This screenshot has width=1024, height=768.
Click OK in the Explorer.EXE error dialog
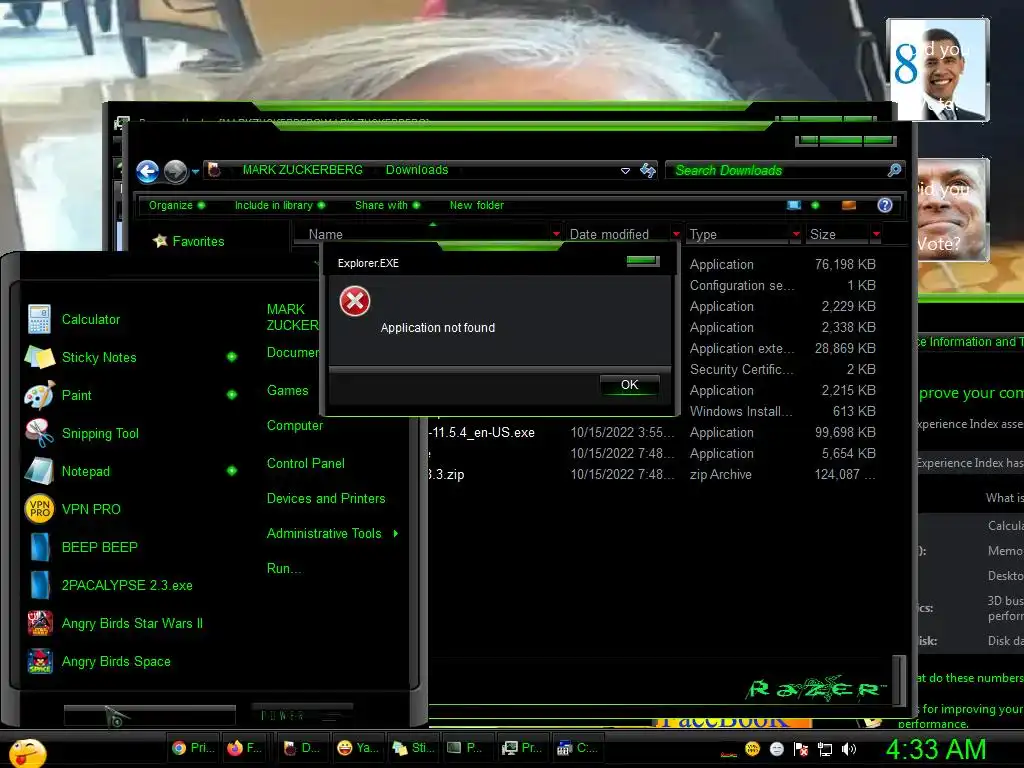(x=630, y=385)
